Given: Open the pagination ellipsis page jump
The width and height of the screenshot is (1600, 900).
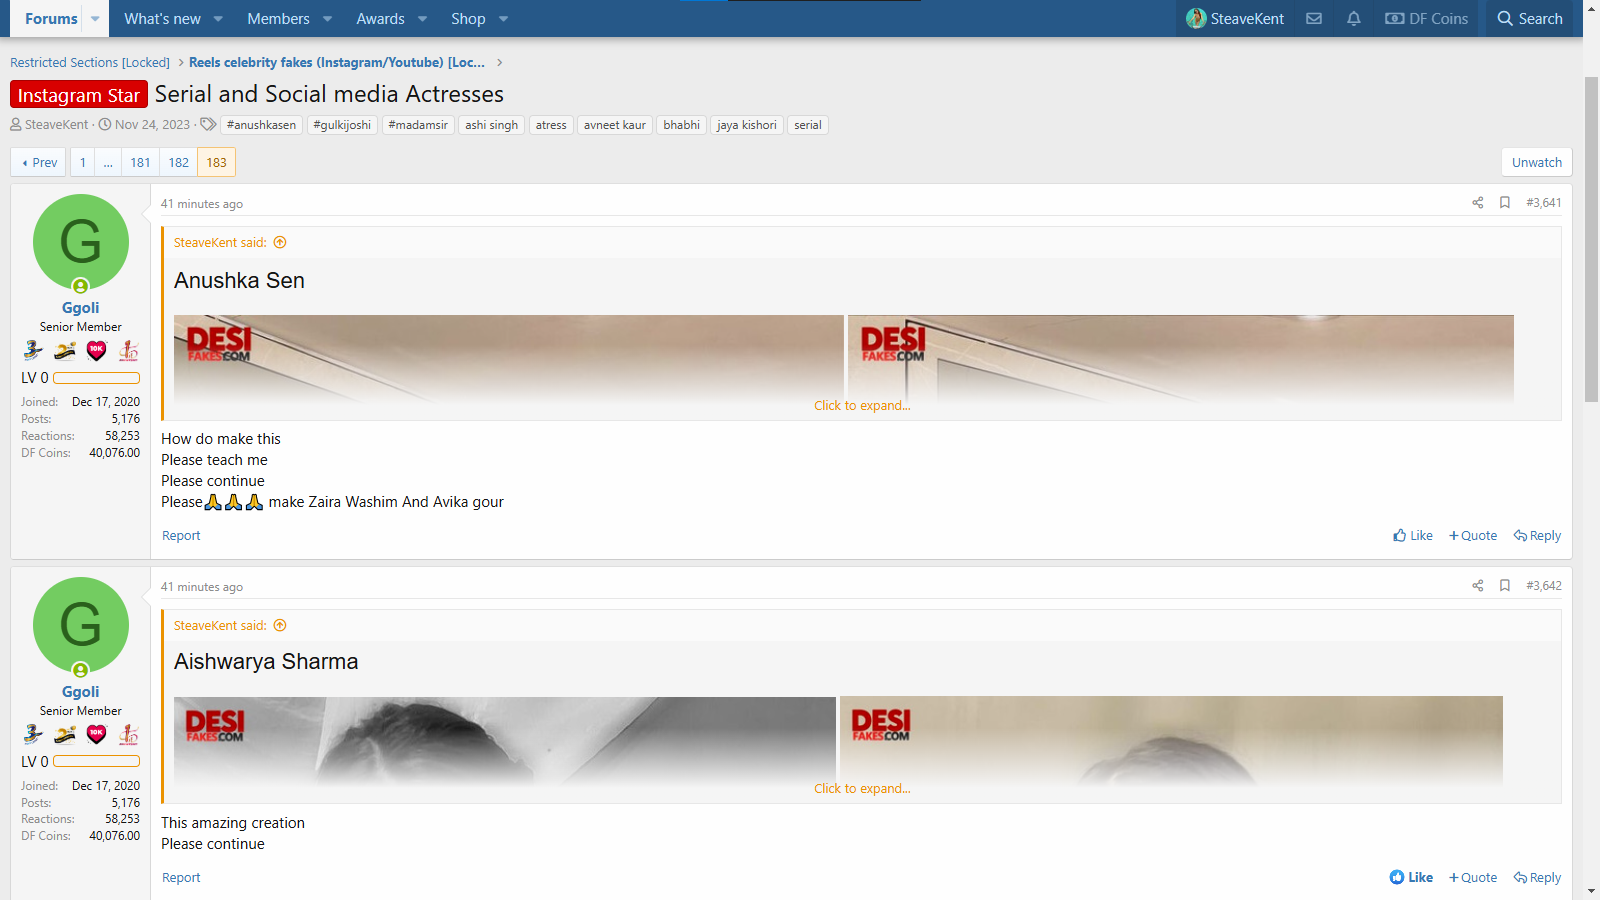Looking at the screenshot, I should pos(108,163).
